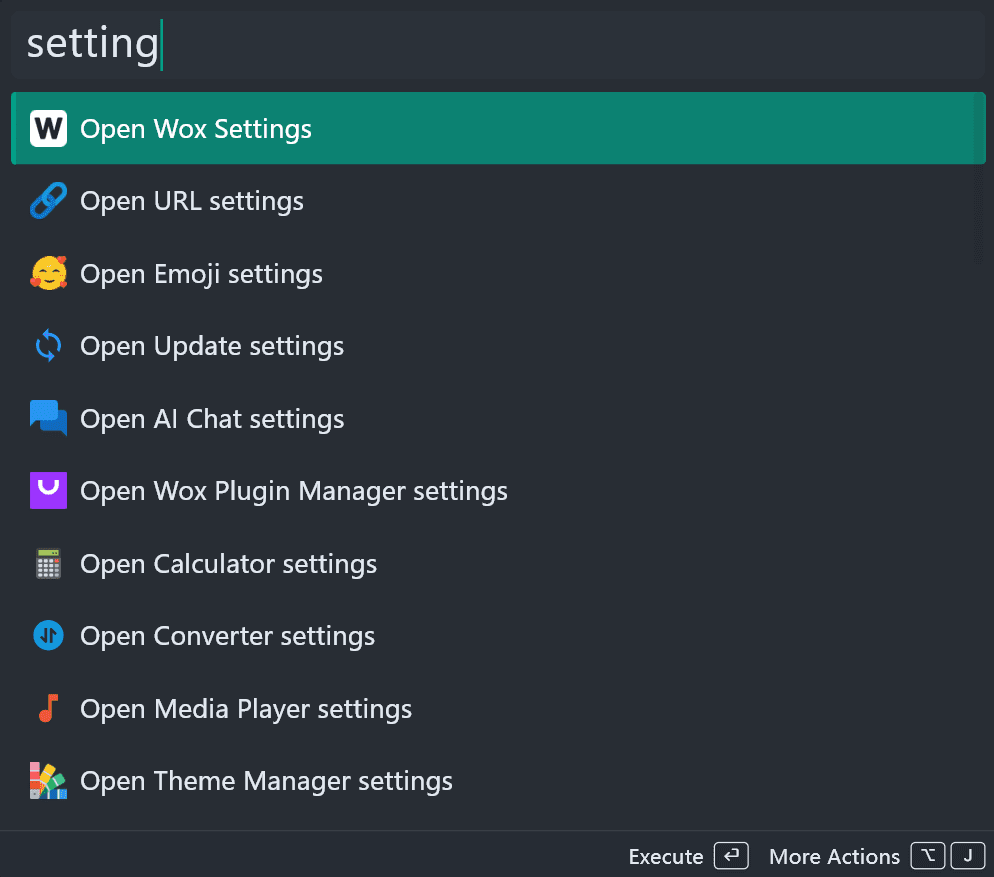Click the smiling emoji icon

pos(48,273)
